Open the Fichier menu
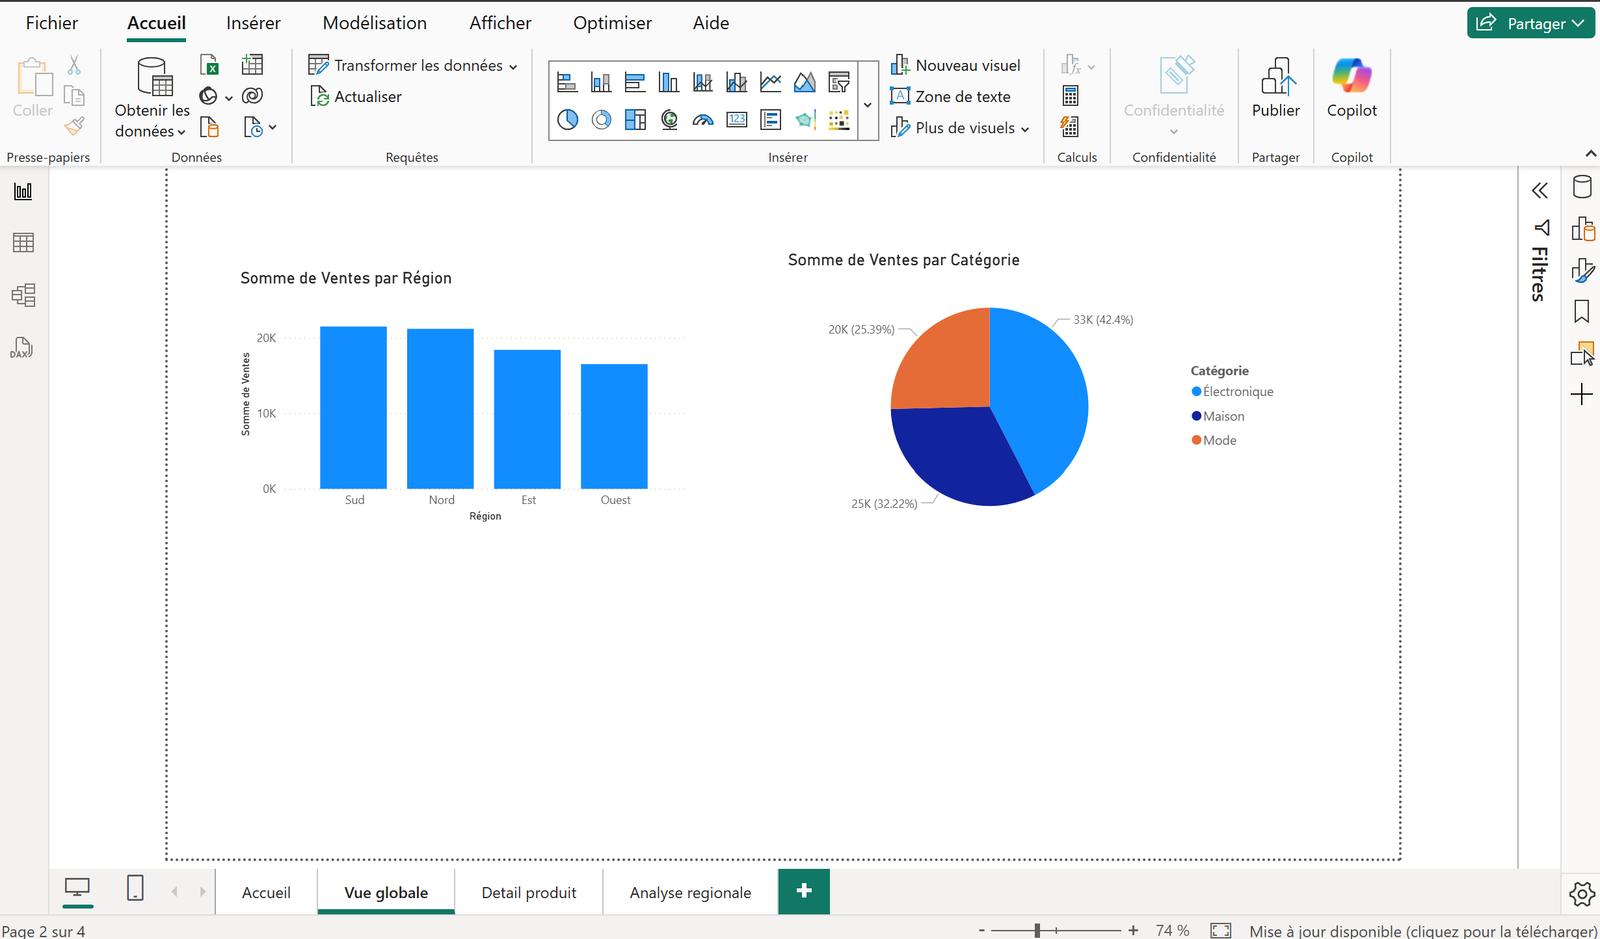This screenshot has height=939, width=1600. tap(52, 23)
